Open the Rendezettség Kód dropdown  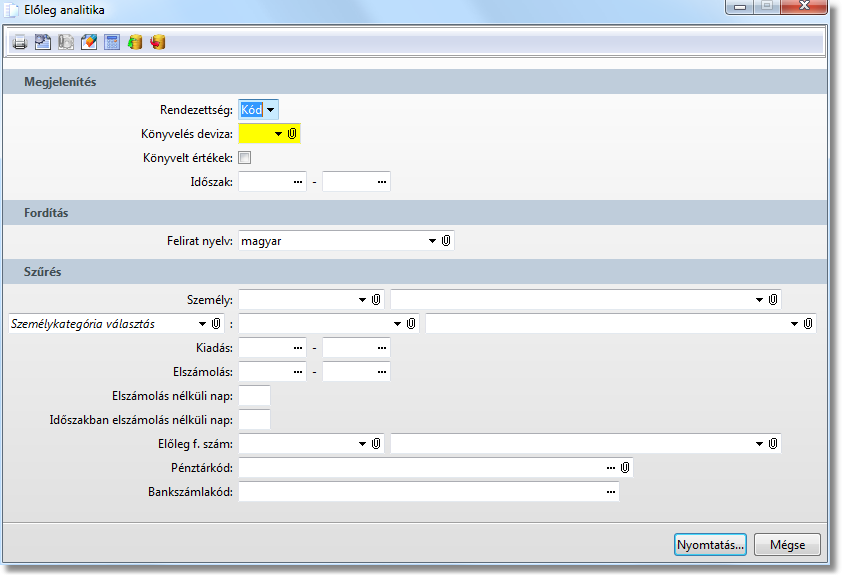(271, 110)
